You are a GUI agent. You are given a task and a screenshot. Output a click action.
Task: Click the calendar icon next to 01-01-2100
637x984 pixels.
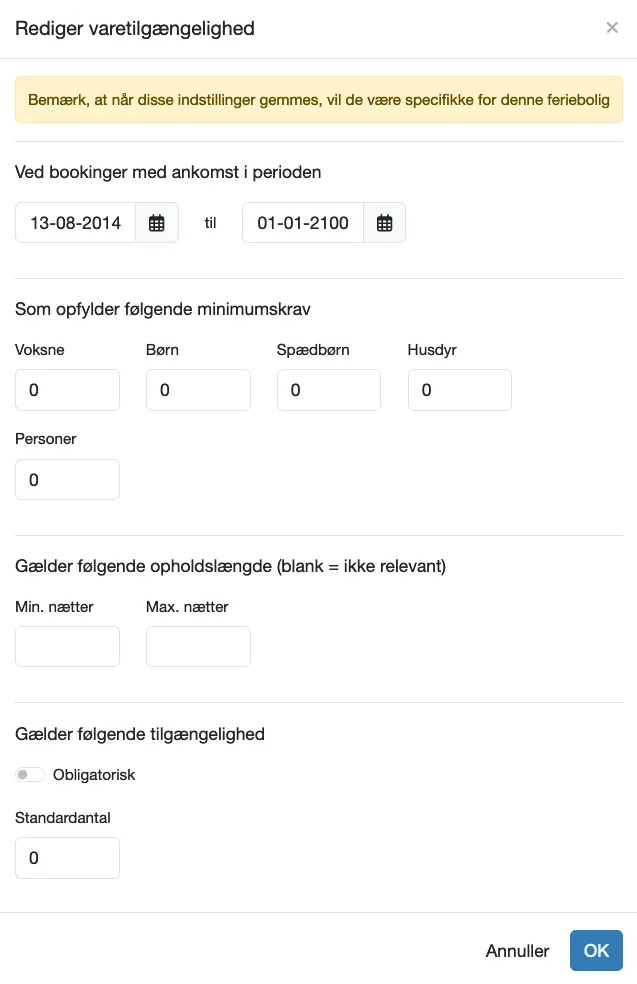[385, 222]
